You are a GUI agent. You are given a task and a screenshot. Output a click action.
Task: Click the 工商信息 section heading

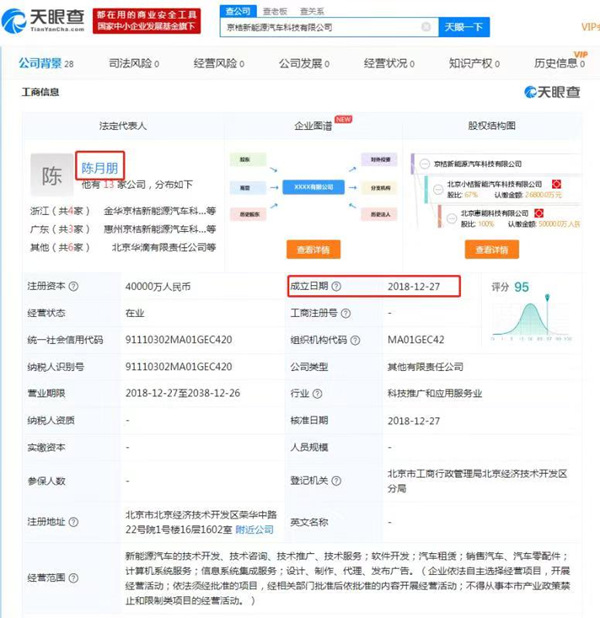(40, 92)
